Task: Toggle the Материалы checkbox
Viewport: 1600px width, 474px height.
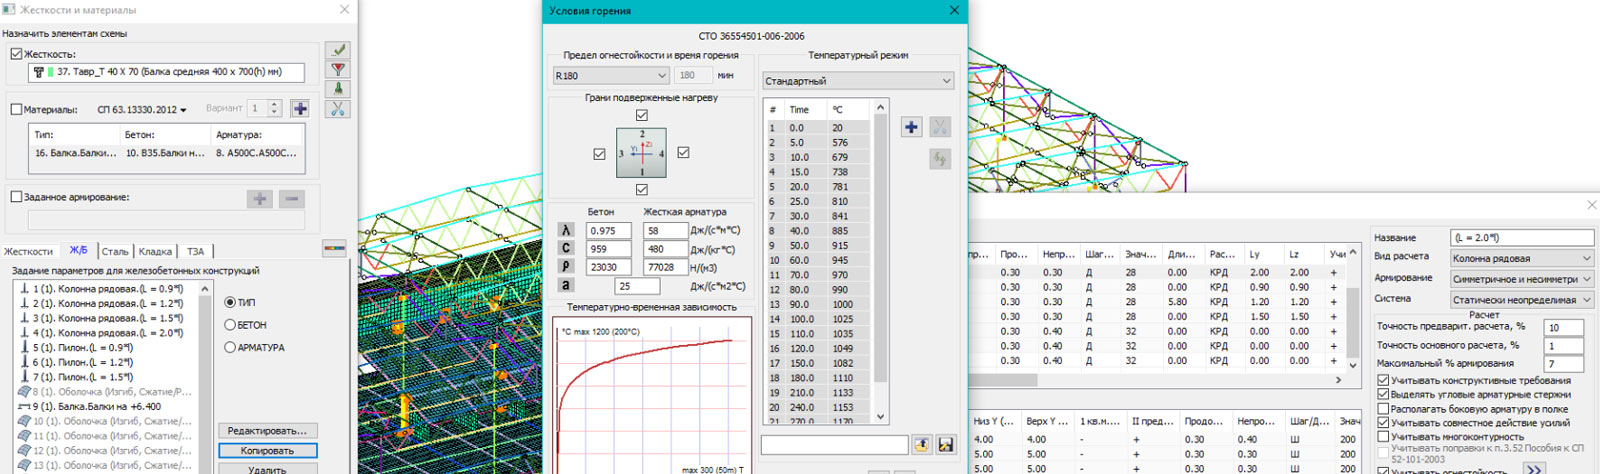Action: (16, 109)
